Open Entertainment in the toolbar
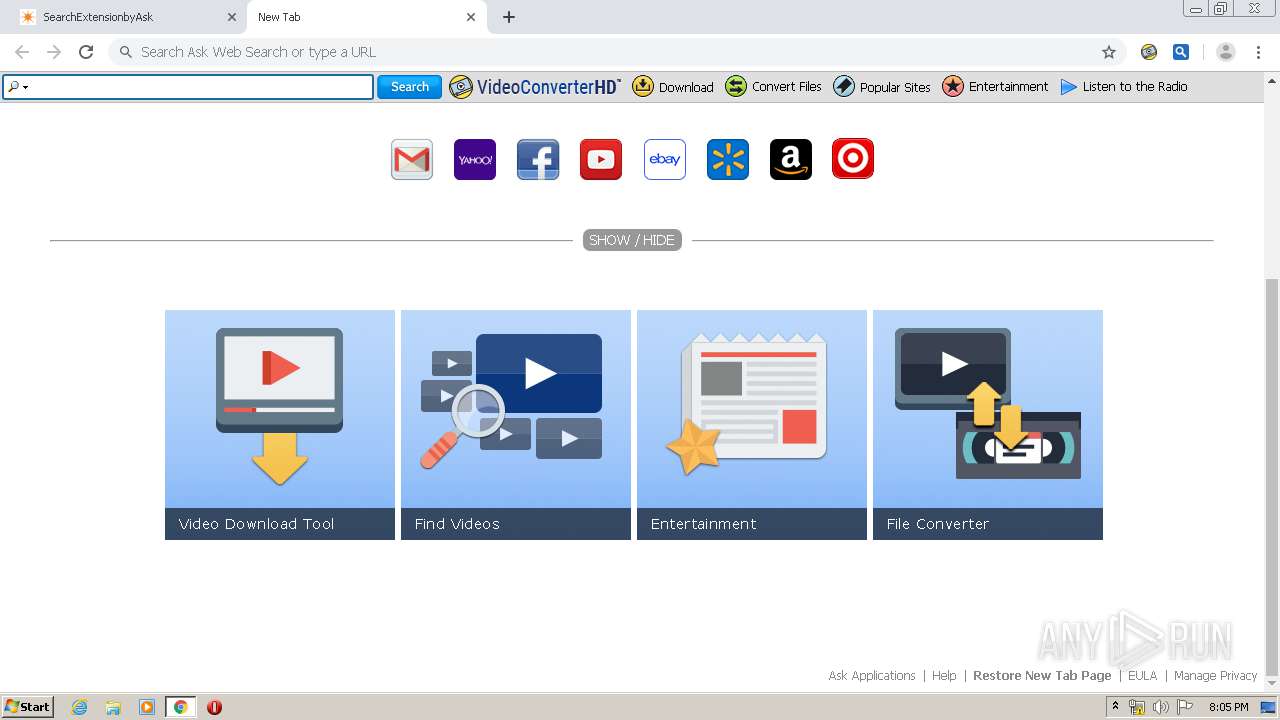Screen dimensions: 1280x720 point(996,87)
